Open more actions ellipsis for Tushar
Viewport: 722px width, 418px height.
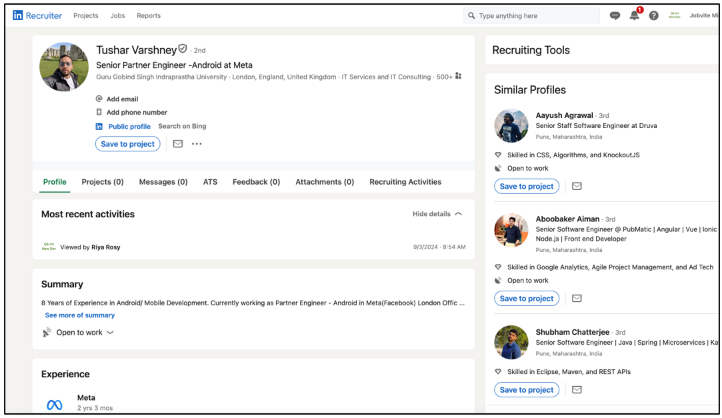tap(197, 144)
